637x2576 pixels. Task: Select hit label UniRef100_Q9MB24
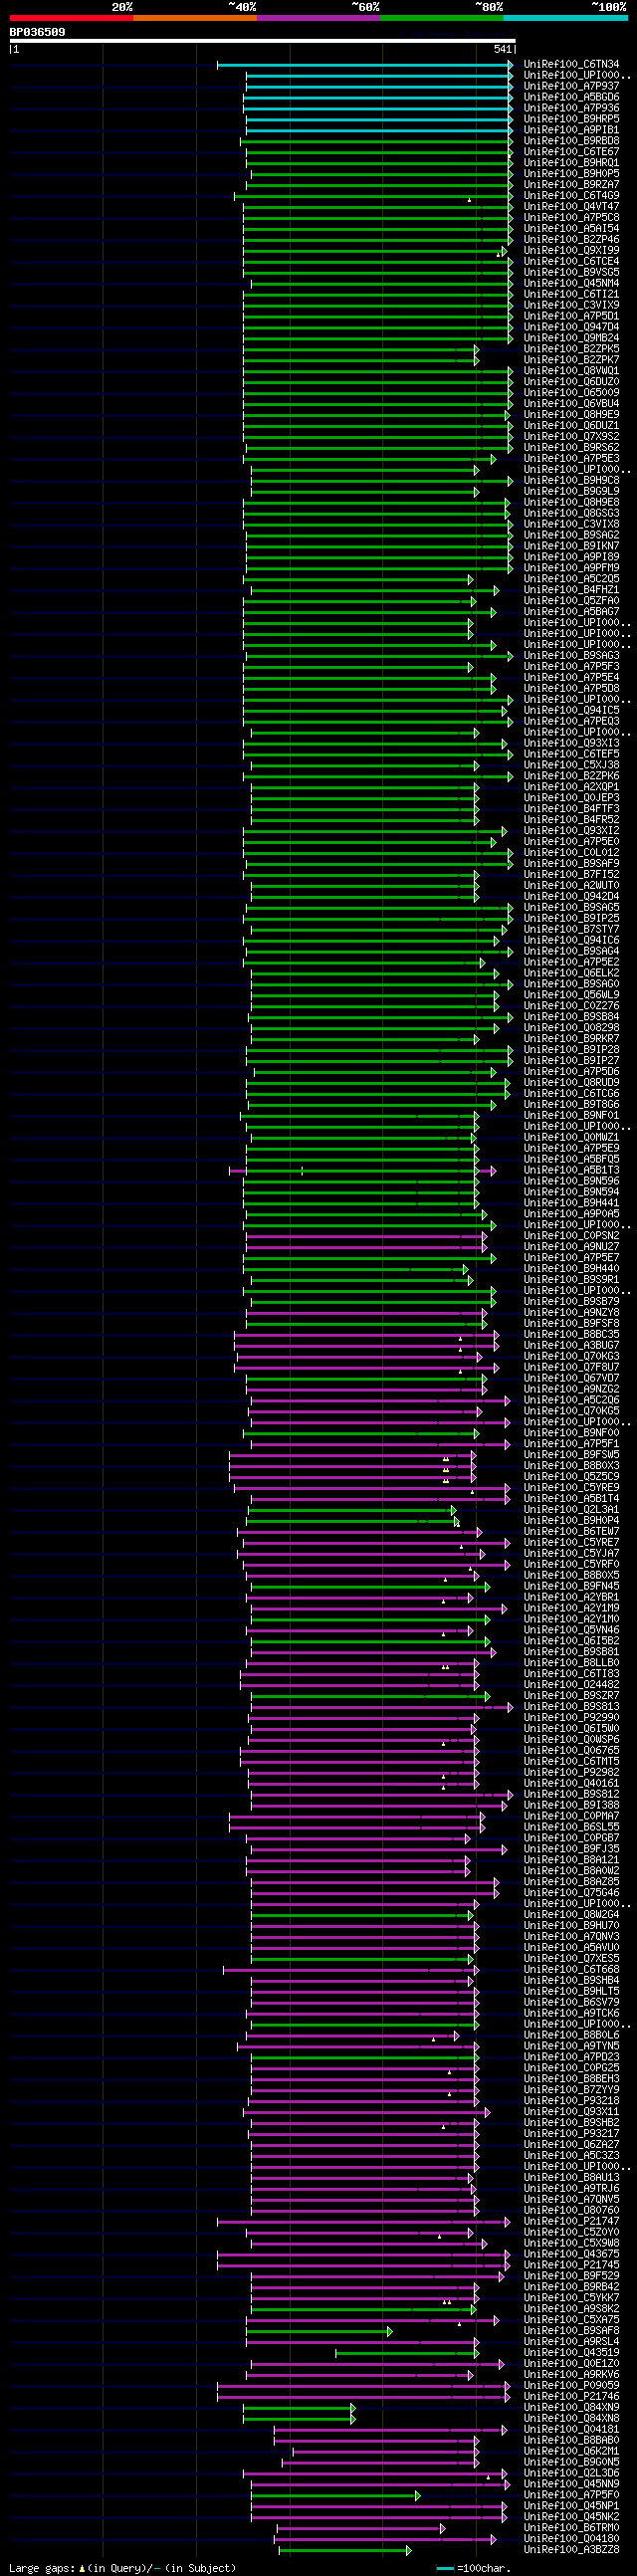[571, 339]
